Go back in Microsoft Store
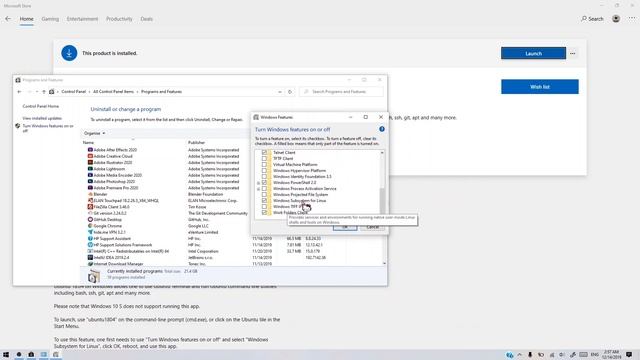Screen dimensions: 640x360 point(8,19)
